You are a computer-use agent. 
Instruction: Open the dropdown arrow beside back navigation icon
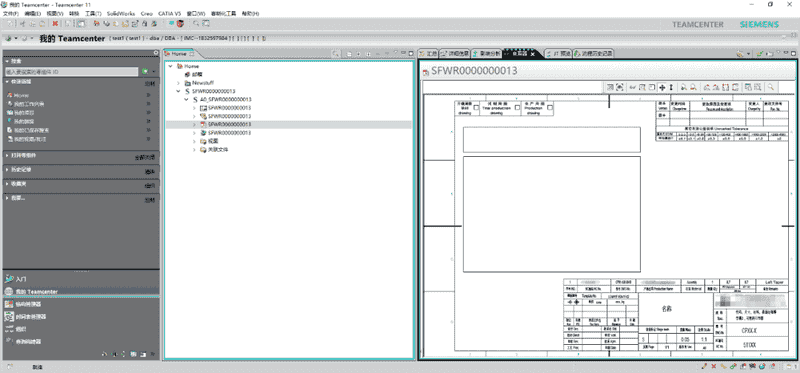(16, 39)
